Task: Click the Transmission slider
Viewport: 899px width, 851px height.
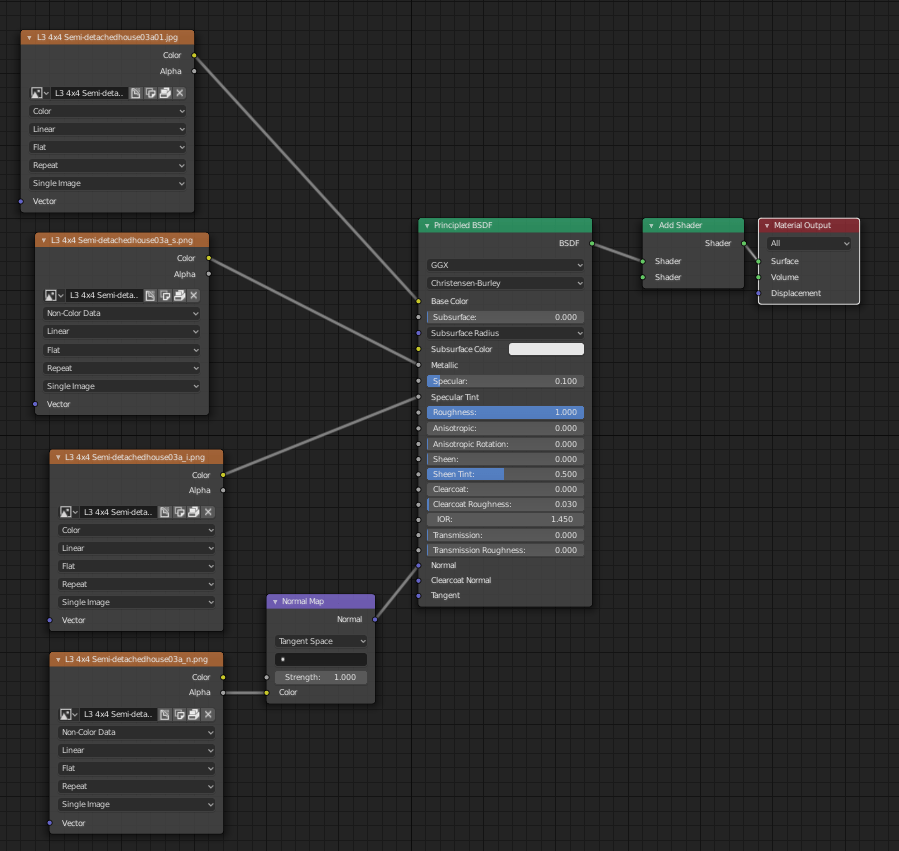Action: tap(505, 535)
